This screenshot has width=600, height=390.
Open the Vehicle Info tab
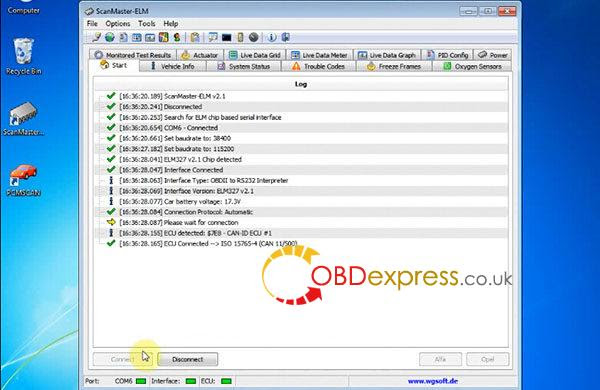pos(173,66)
